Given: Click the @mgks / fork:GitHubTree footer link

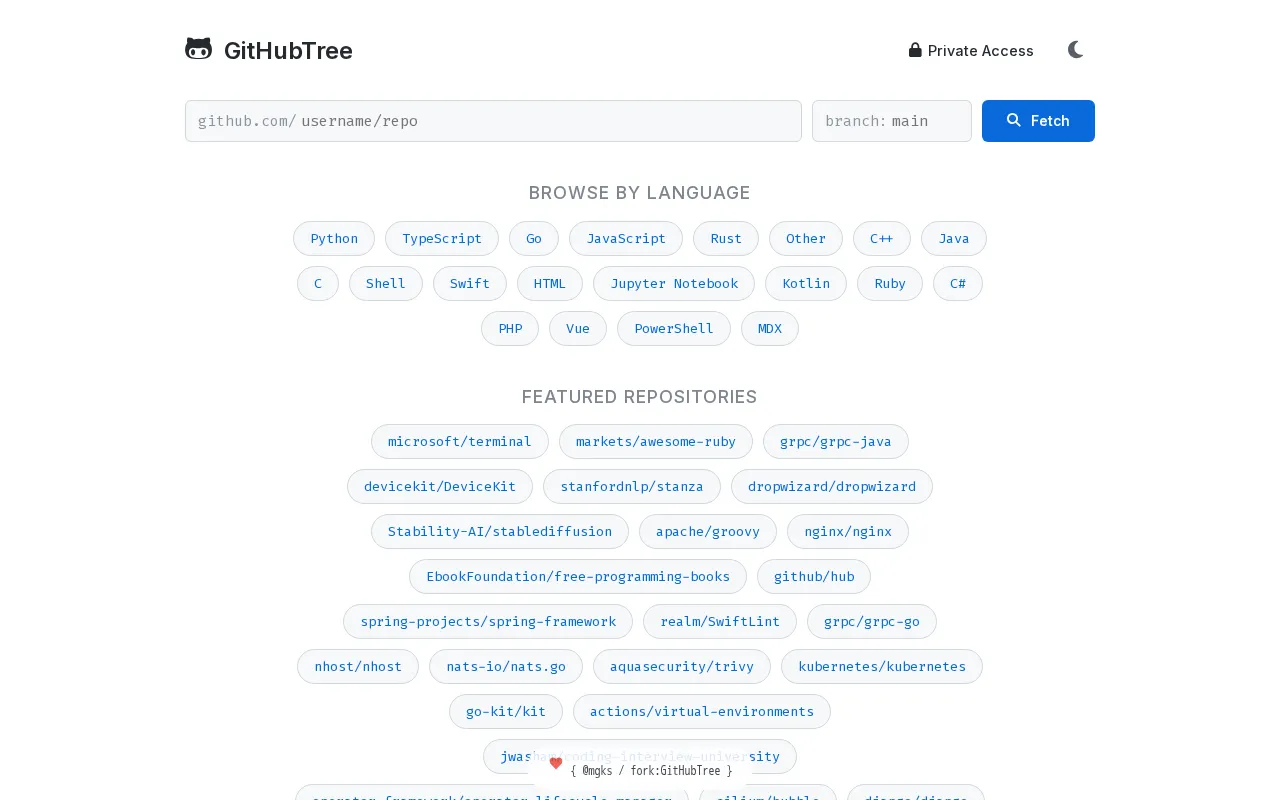Looking at the screenshot, I should coord(651,771).
